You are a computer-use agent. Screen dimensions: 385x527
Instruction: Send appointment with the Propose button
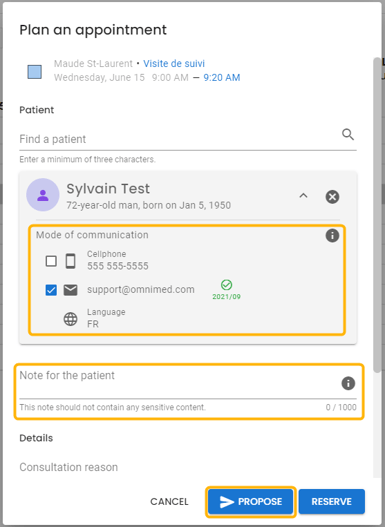click(x=250, y=501)
